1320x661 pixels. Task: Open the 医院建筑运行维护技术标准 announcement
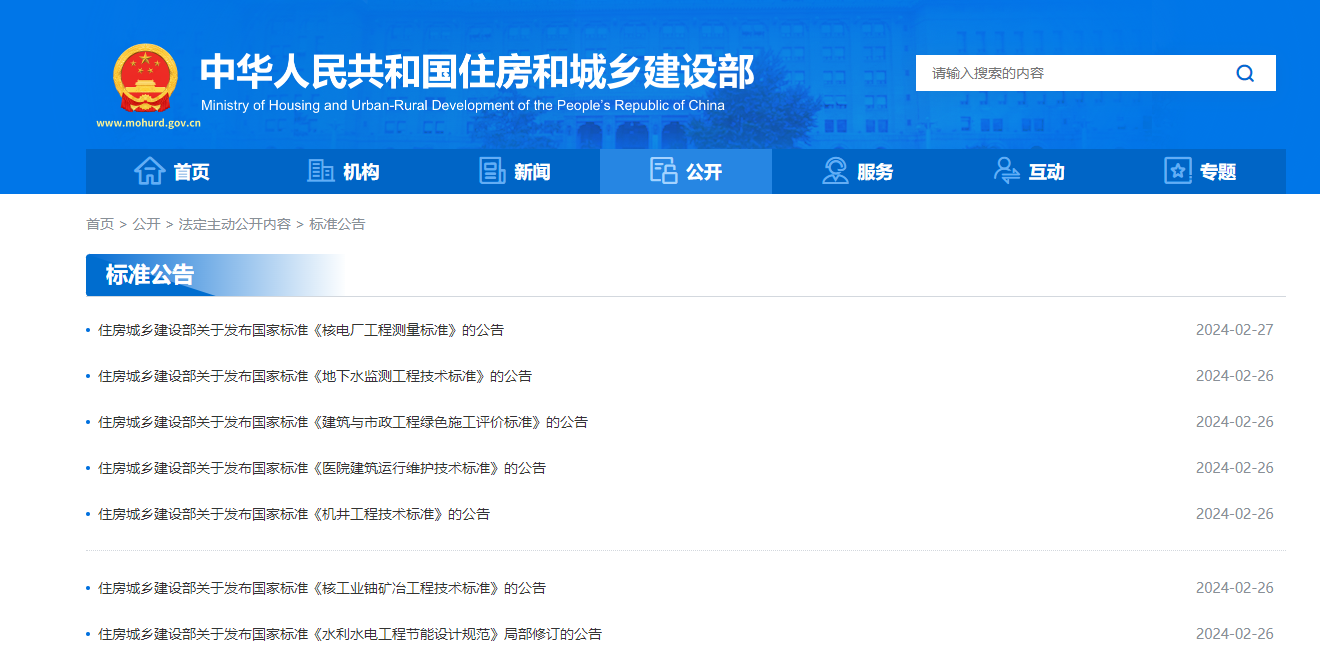(322, 468)
